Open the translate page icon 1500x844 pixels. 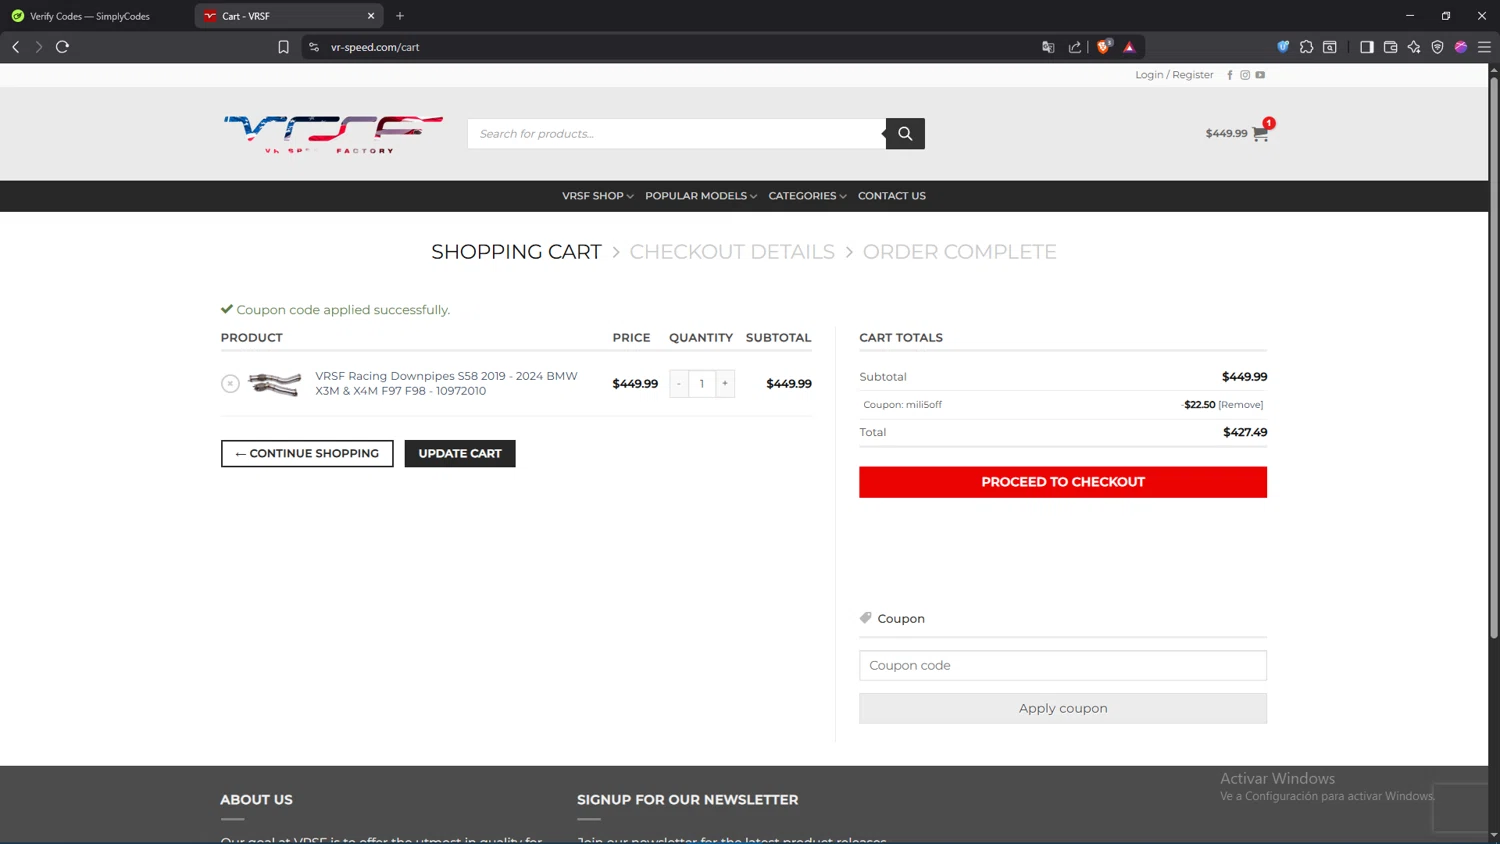[1048, 47]
